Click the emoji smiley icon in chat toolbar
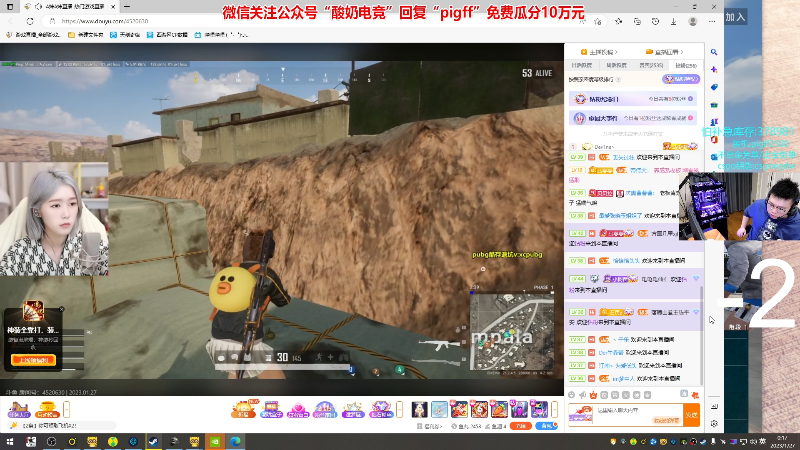 click(x=571, y=395)
